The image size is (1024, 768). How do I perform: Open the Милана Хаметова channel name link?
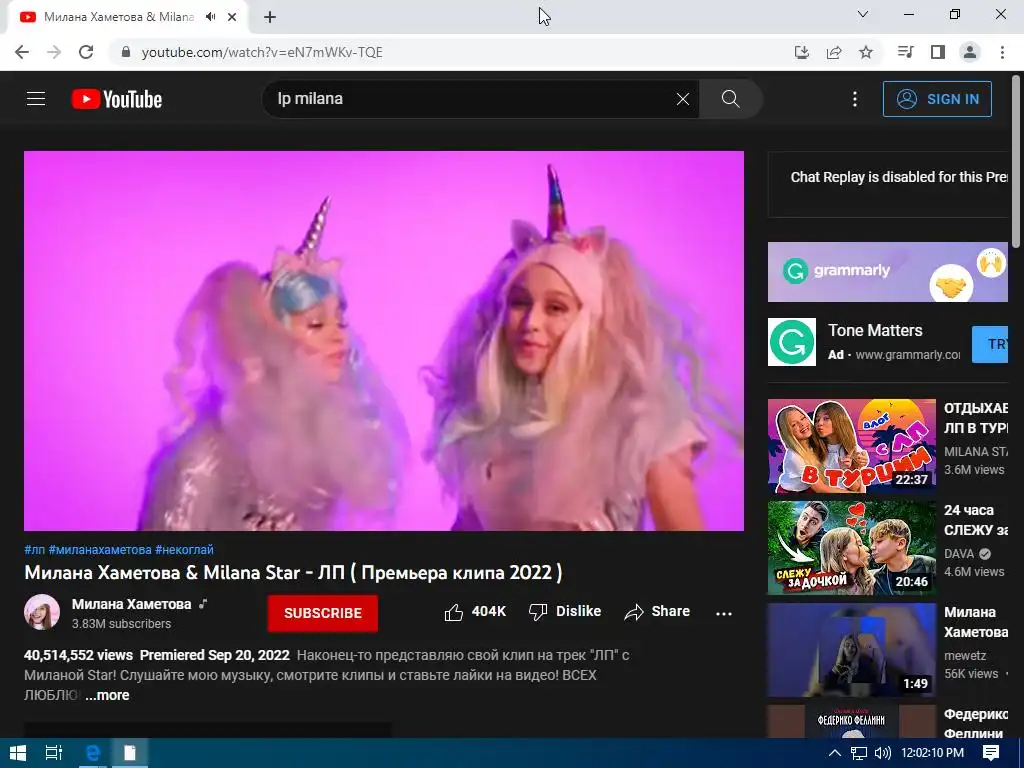[131, 604]
